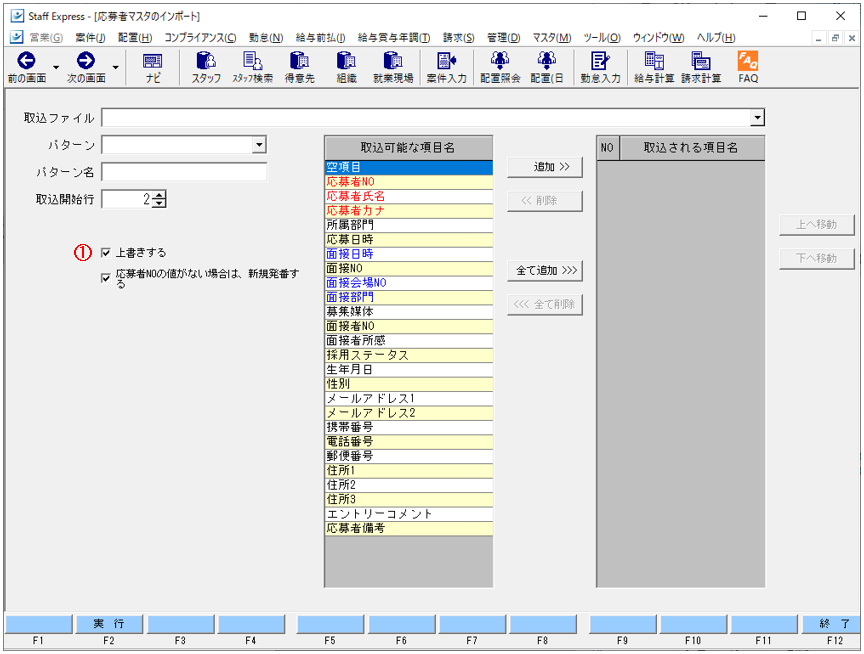This screenshot has height=654, width=864.
Task: Open the 組織 organization icon
Action: click(346, 67)
